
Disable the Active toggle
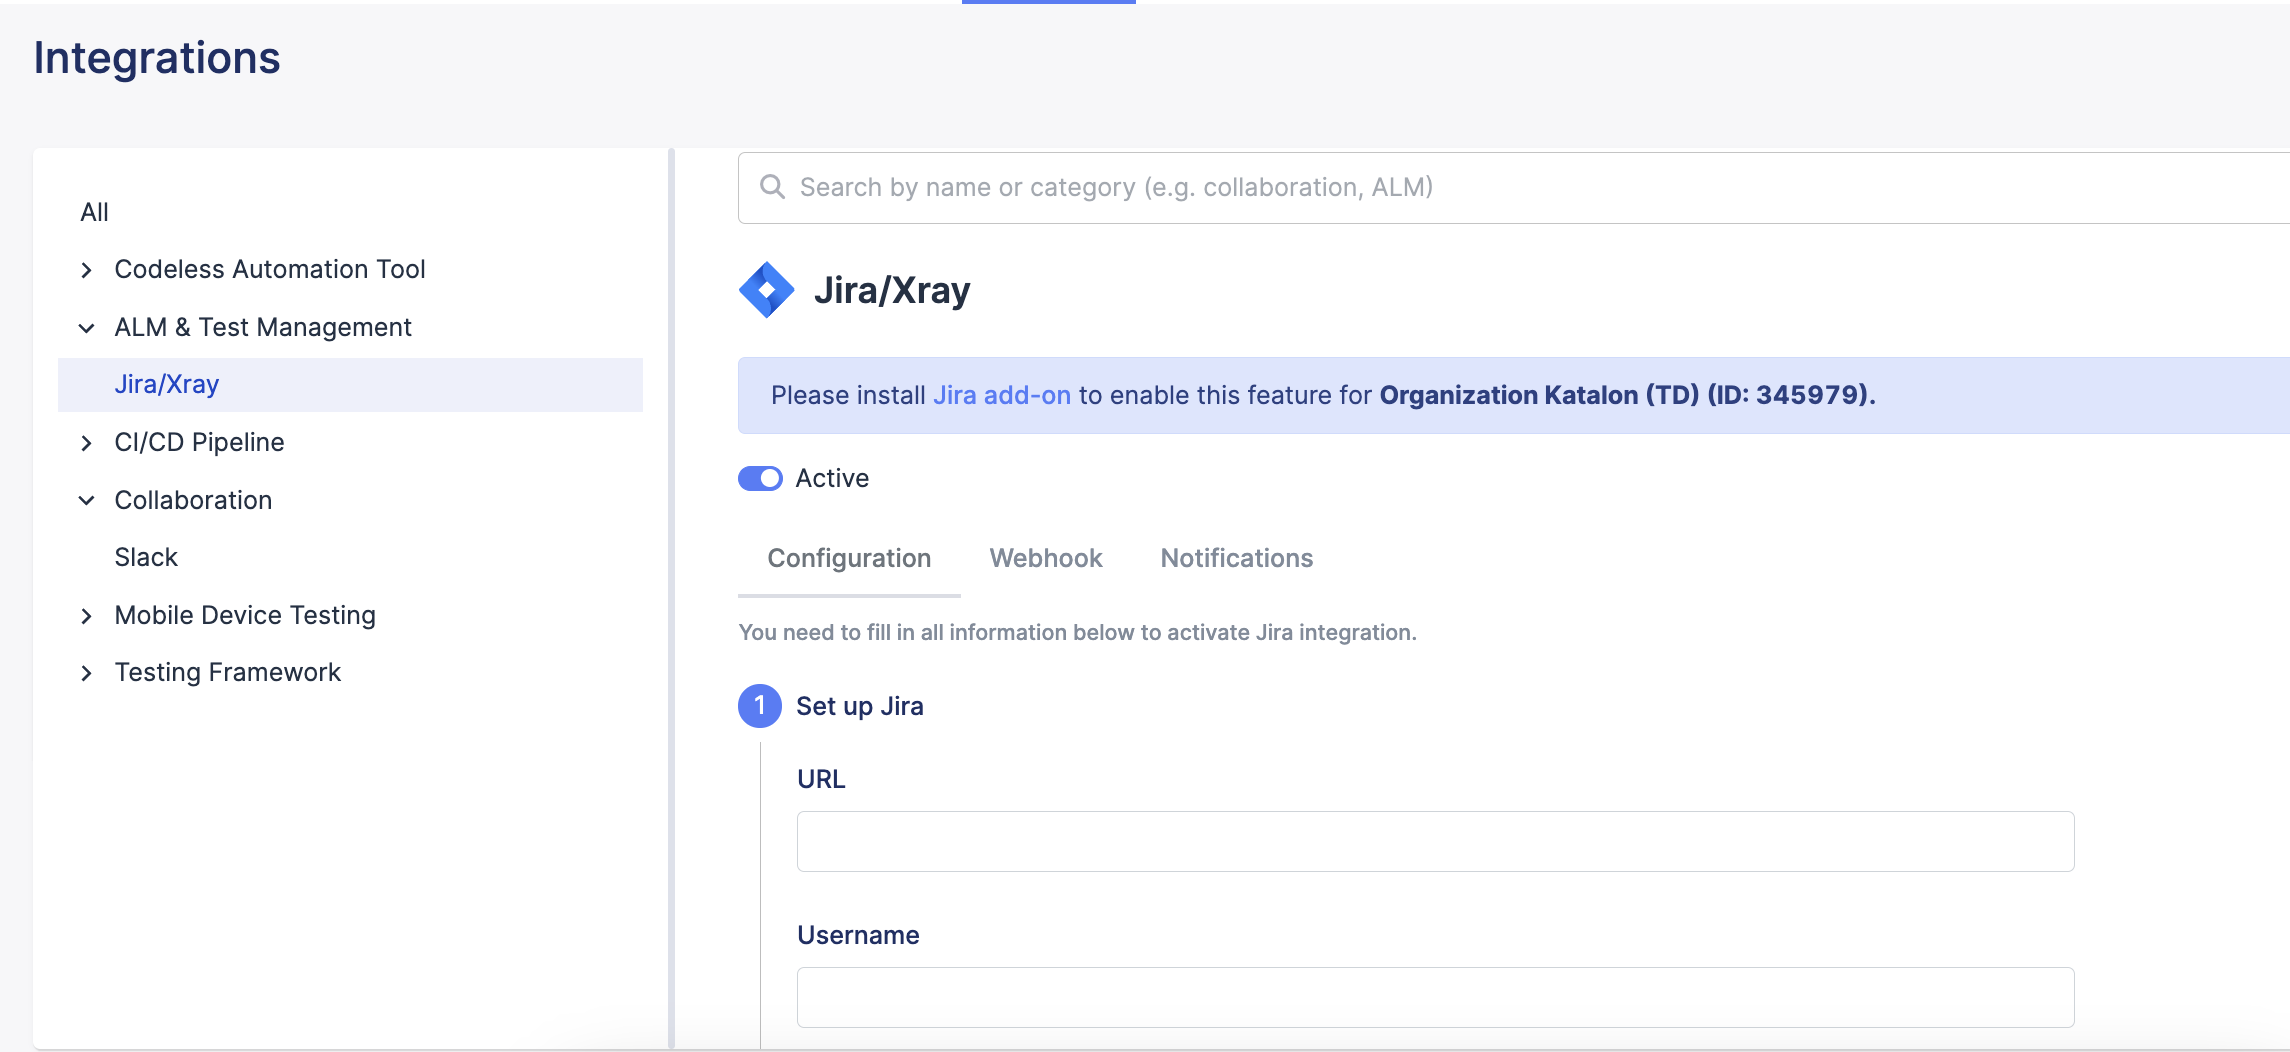coord(759,478)
